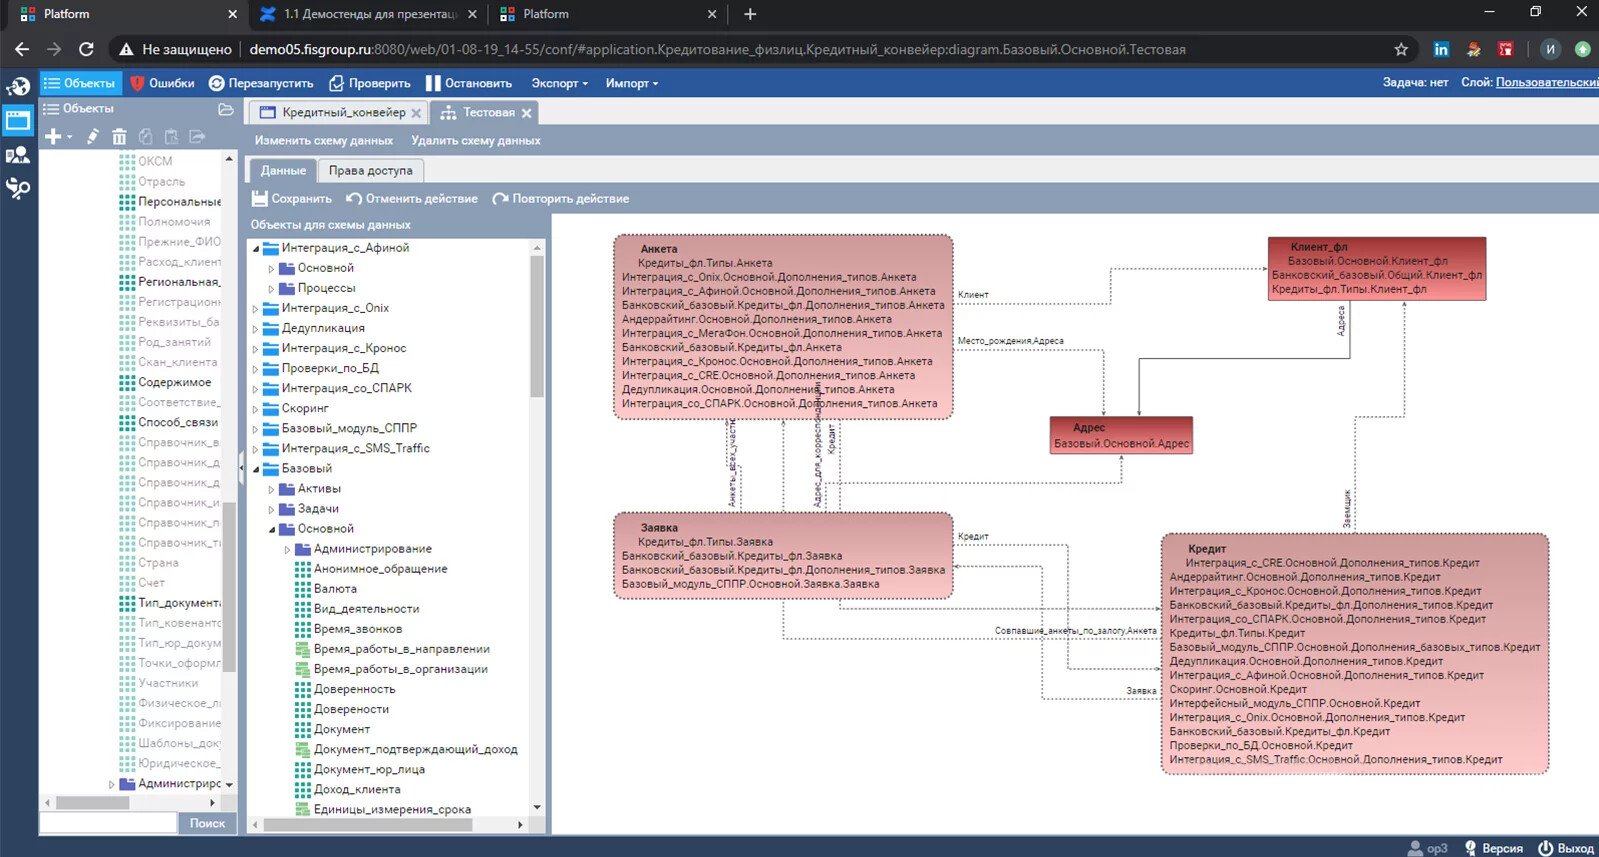
Task: Click the Пользовательский layer link
Action: (1546, 83)
